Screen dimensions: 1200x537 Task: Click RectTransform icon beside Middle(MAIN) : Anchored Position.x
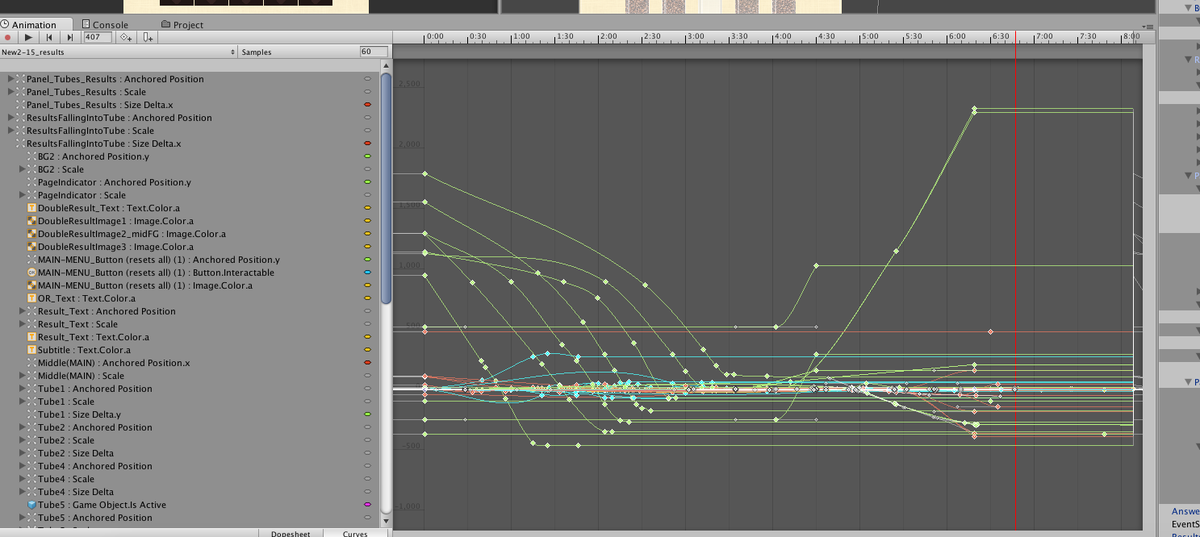point(32,363)
